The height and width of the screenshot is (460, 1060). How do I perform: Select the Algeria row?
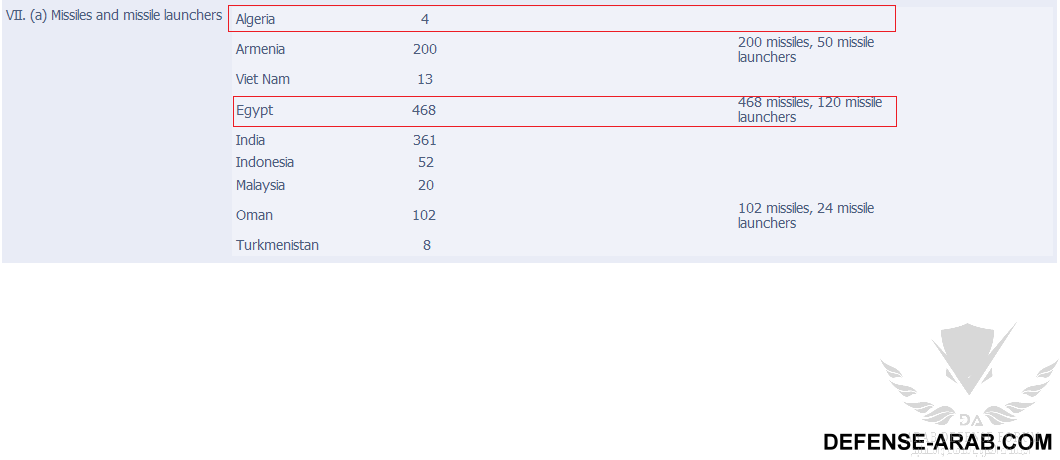[564, 19]
